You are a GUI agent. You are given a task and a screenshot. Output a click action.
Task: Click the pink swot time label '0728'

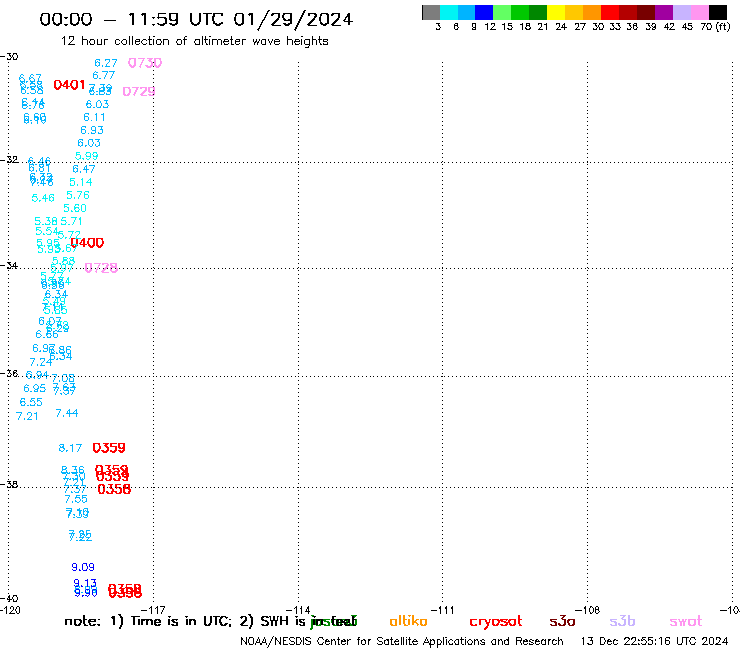(101, 268)
